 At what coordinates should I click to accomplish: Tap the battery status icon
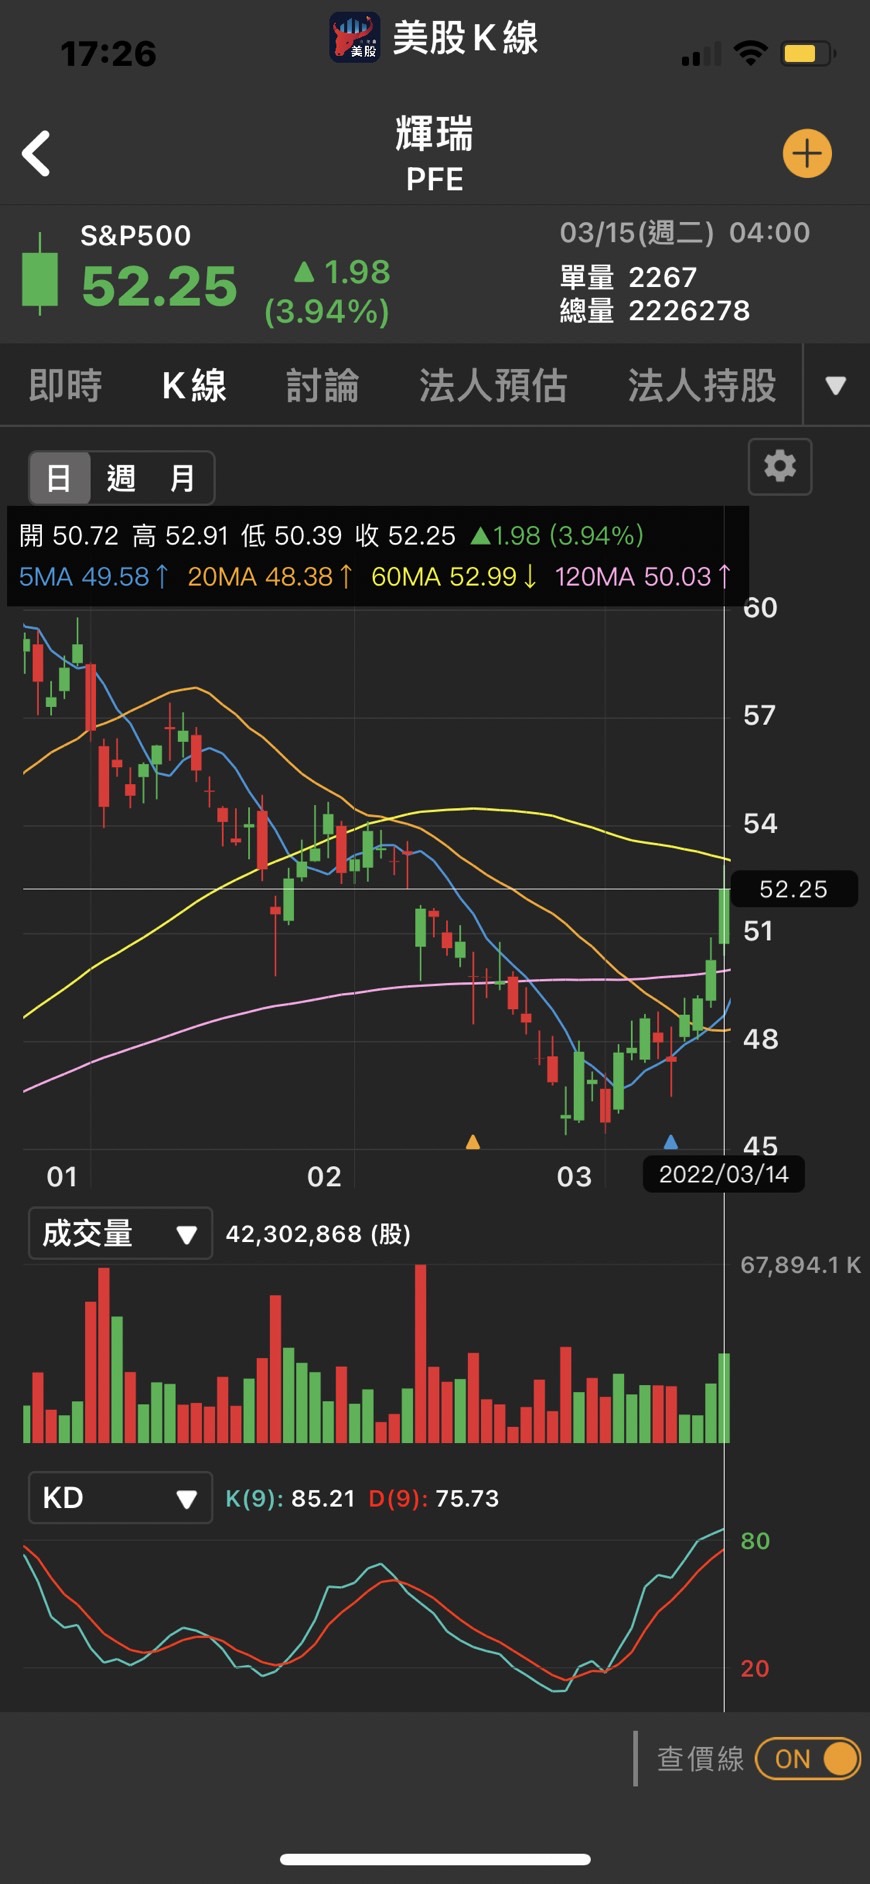coord(808,54)
